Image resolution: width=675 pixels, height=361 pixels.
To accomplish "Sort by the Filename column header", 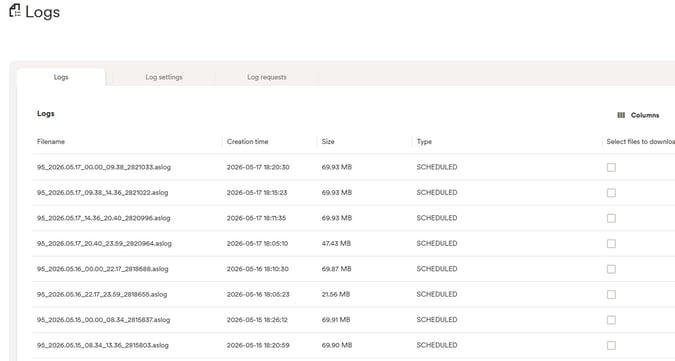I will pos(51,142).
